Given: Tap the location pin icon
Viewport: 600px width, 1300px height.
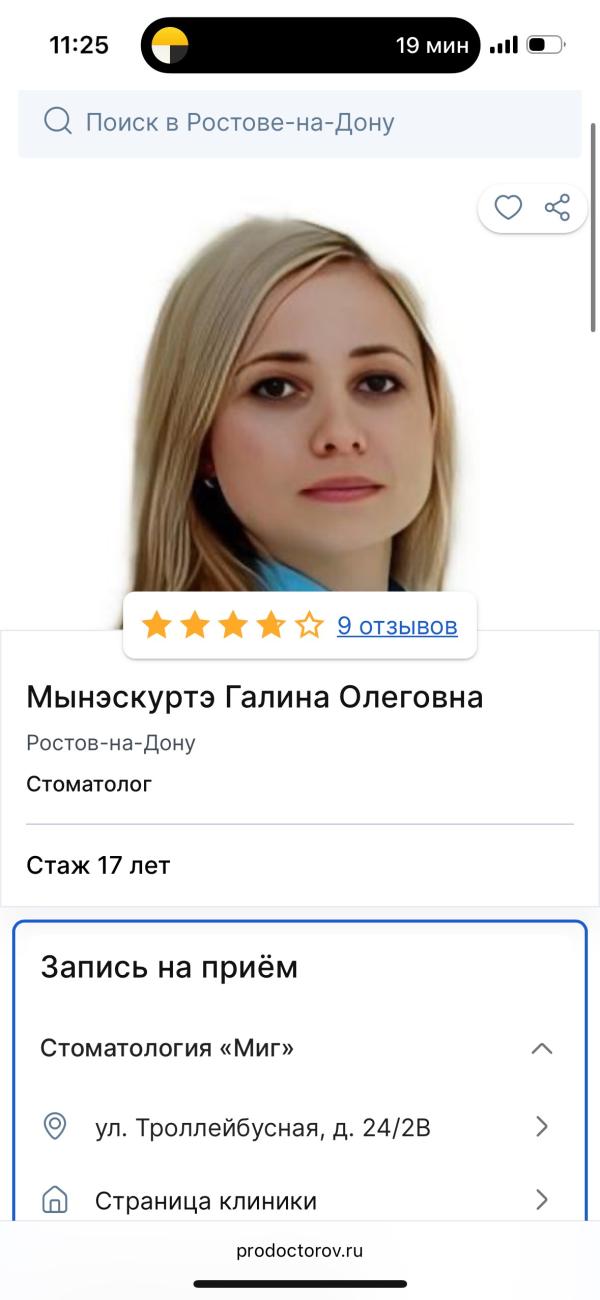Looking at the screenshot, I should point(55,1127).
